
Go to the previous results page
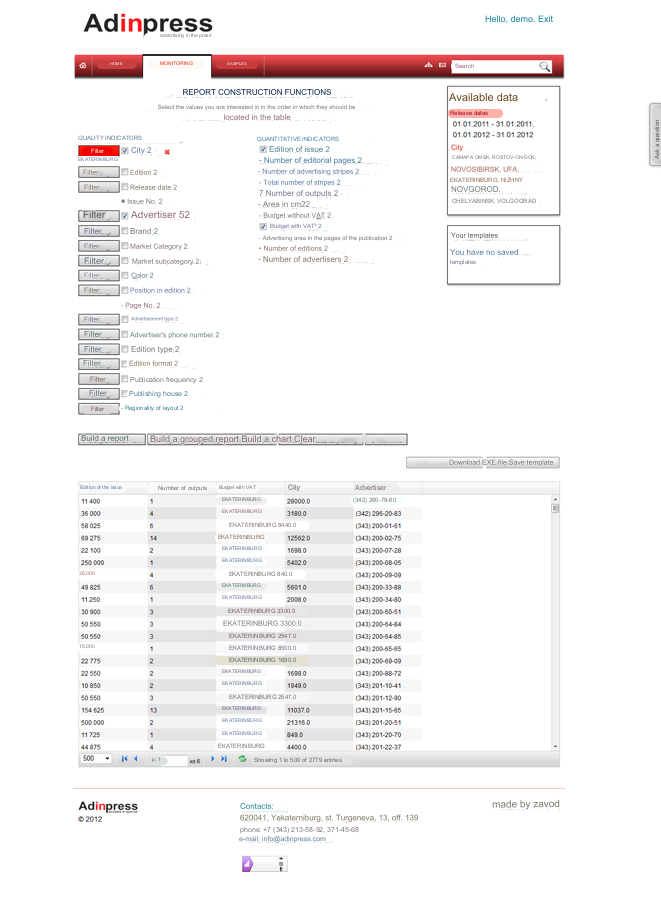click(136, 759)
